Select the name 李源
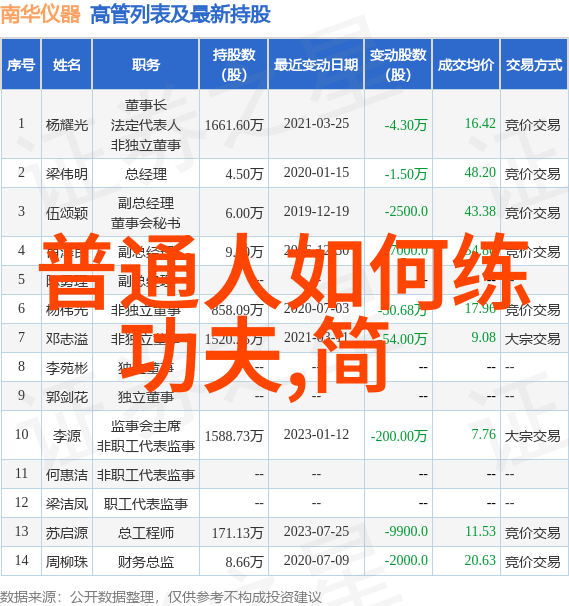Viewport: 569px width, 606px height. (67, 436)
